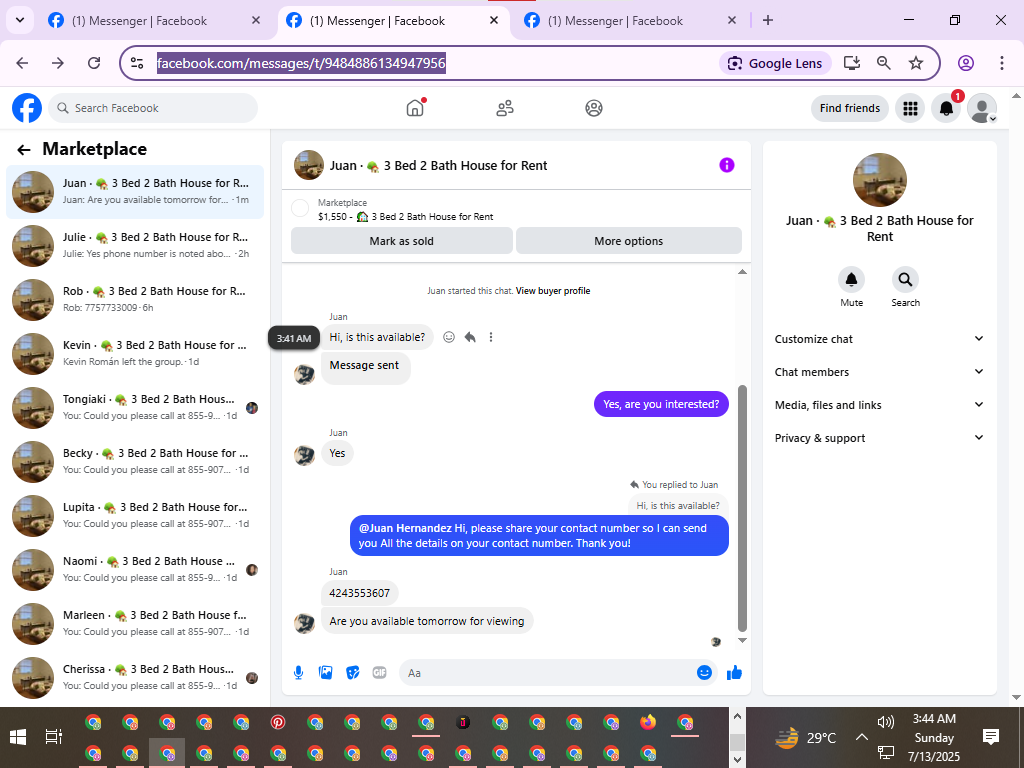Open Tongiaki's house rental chat

pos(135,408)
